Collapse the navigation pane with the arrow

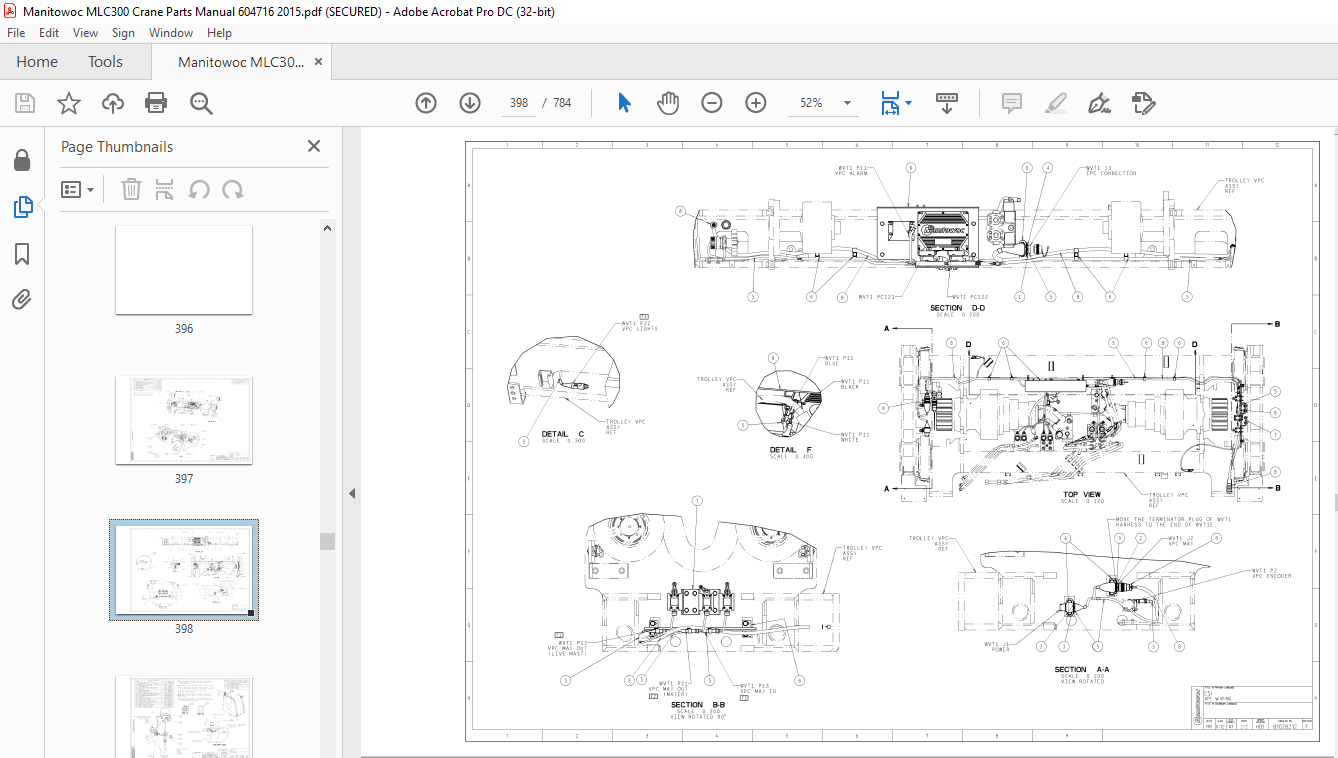point(351,494)
